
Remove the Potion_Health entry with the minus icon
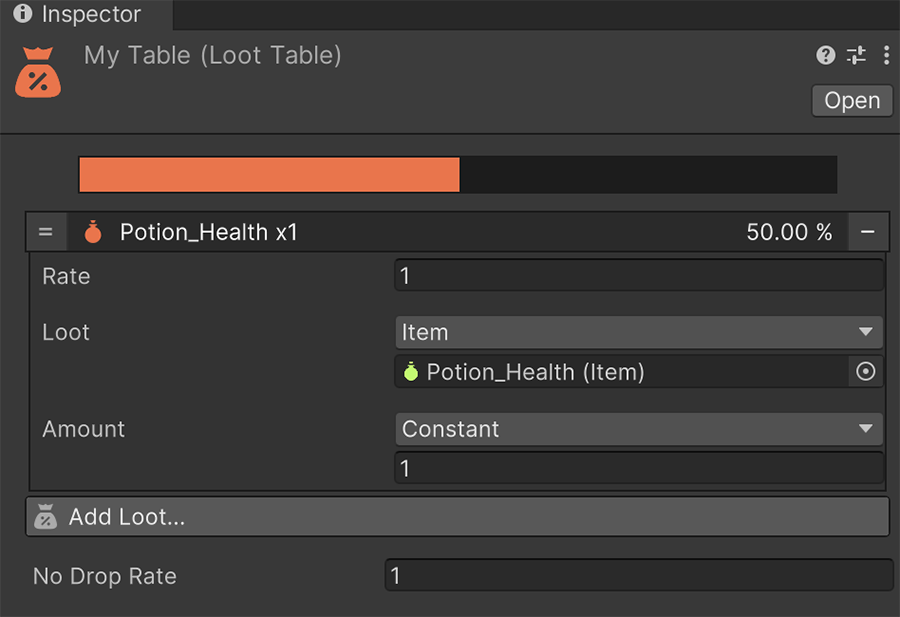coord(869,231)
